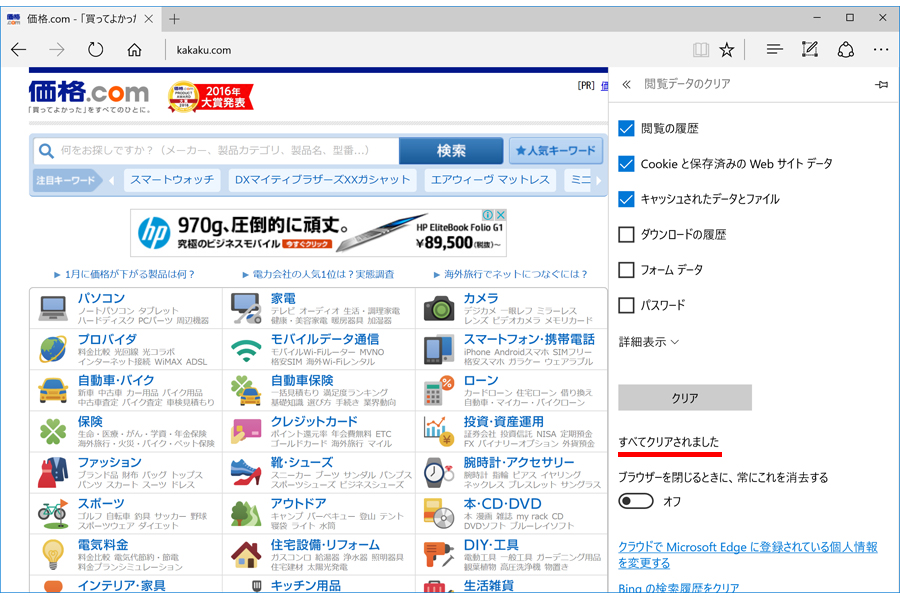Turn on always clear when closing toggle

point(636,501)
